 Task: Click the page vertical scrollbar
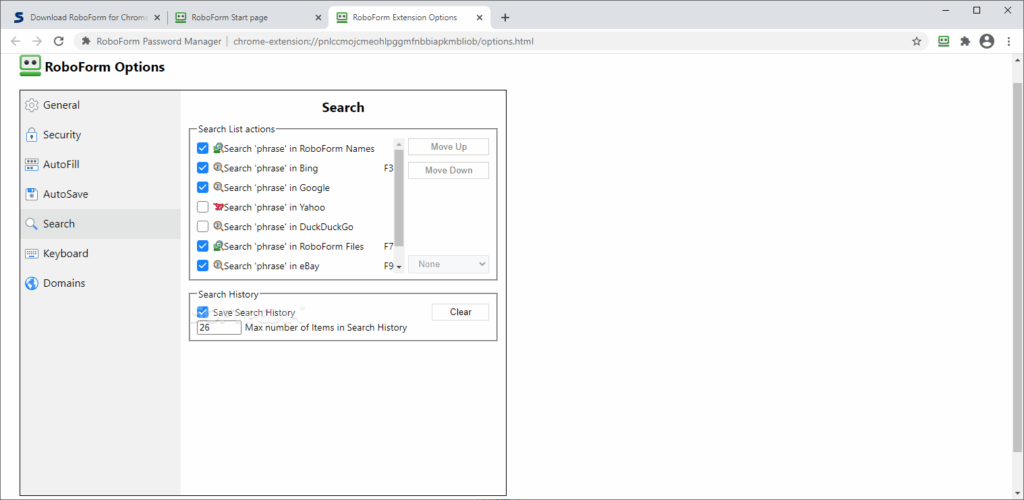1017,268
